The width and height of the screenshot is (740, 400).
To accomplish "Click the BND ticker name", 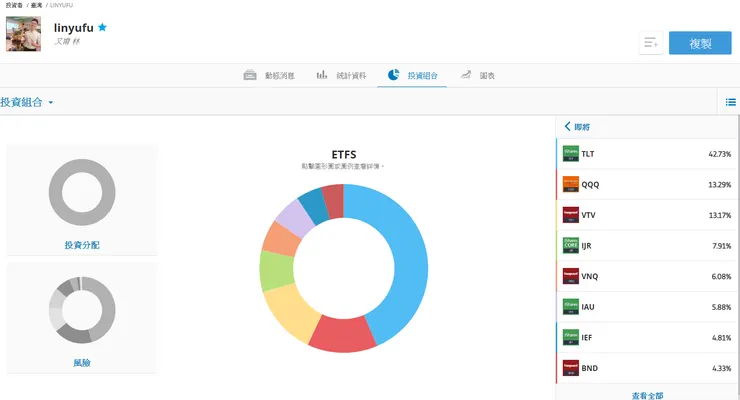I will click(589, 368).
